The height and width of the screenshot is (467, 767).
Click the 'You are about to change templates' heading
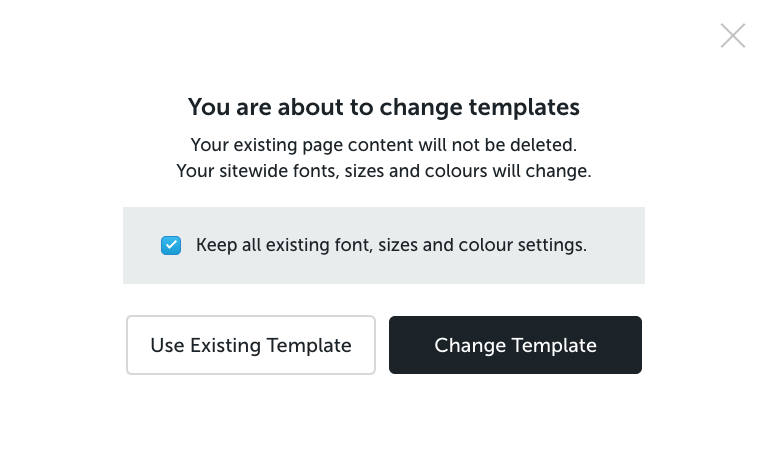point(384,107)
